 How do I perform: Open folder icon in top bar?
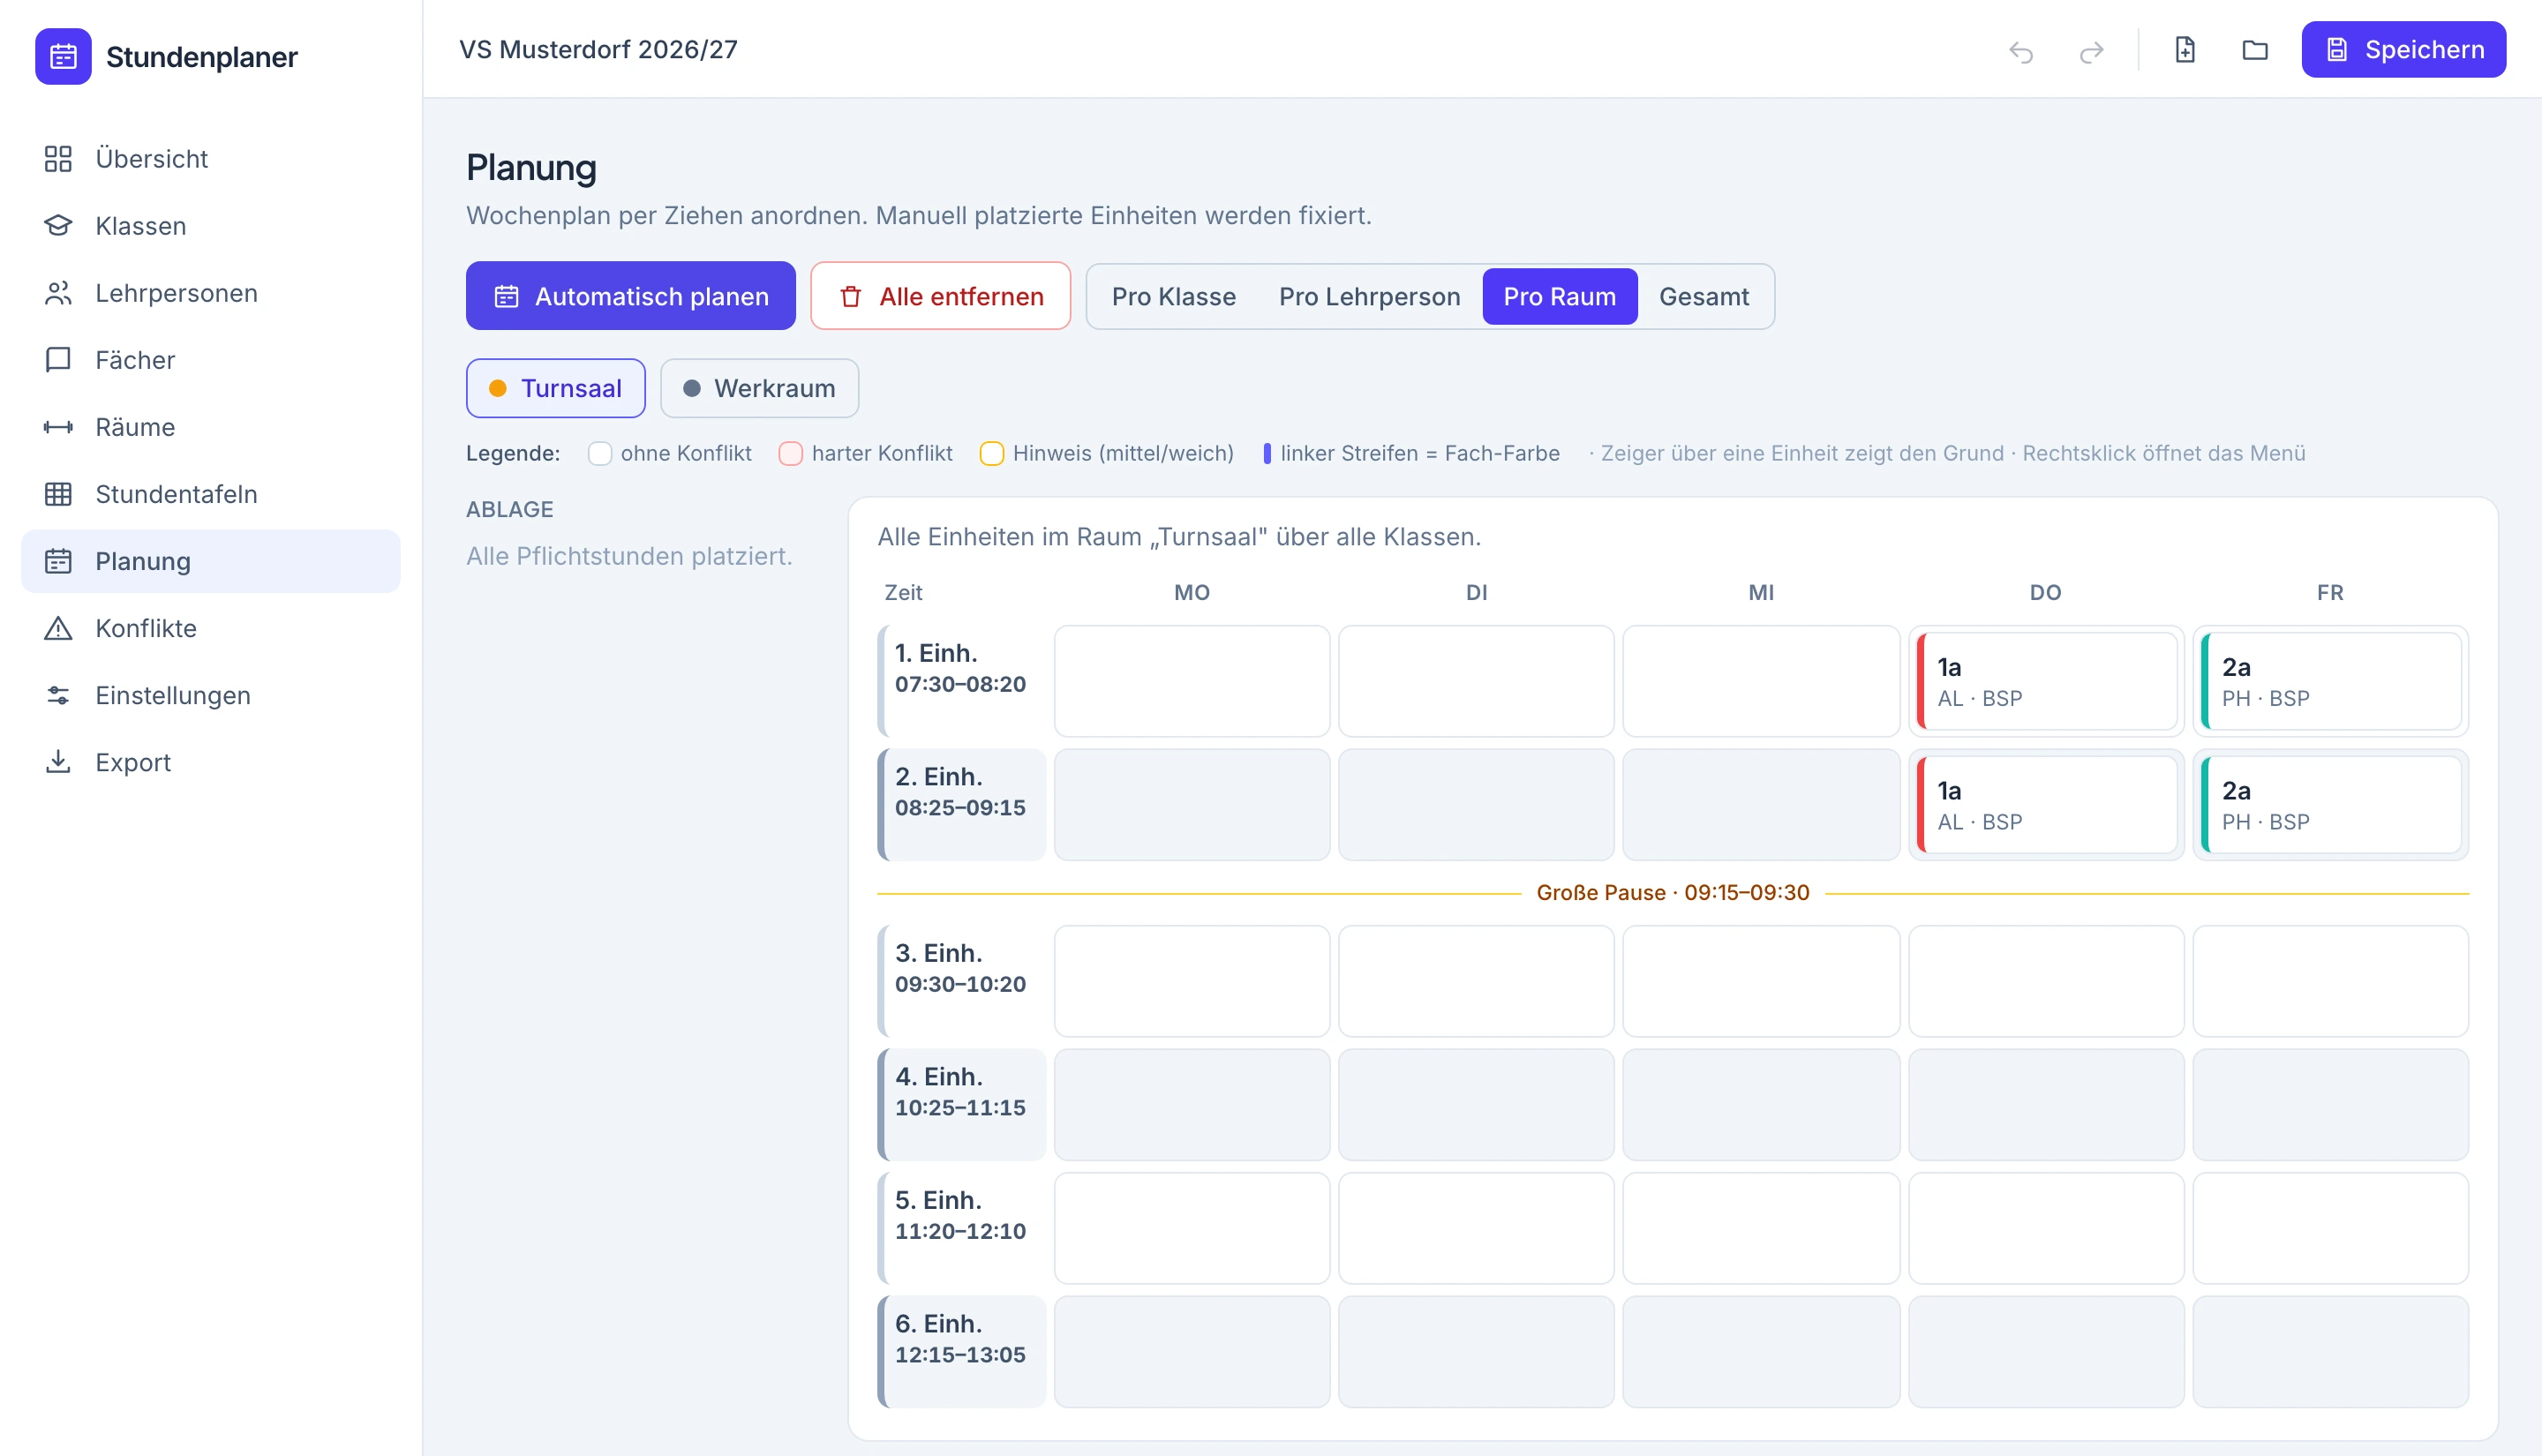[2255, 50]
